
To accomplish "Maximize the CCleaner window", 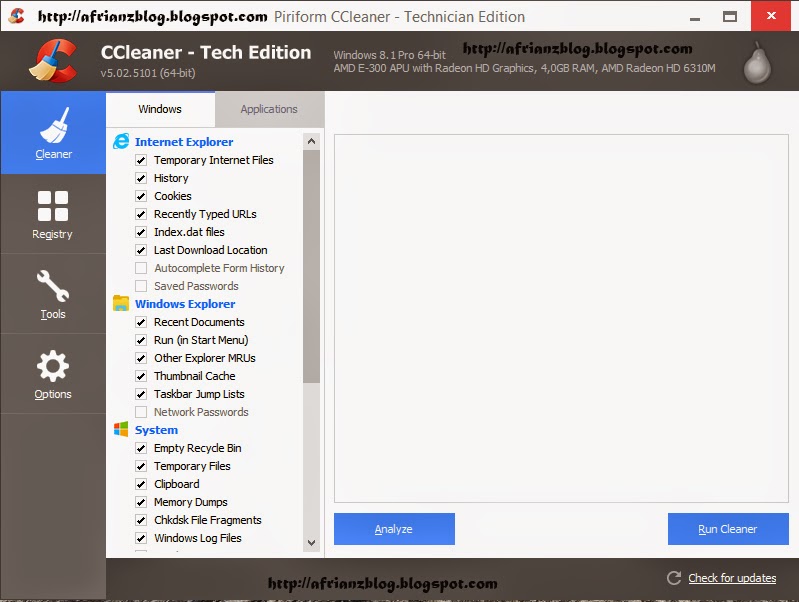I will 730,17.
